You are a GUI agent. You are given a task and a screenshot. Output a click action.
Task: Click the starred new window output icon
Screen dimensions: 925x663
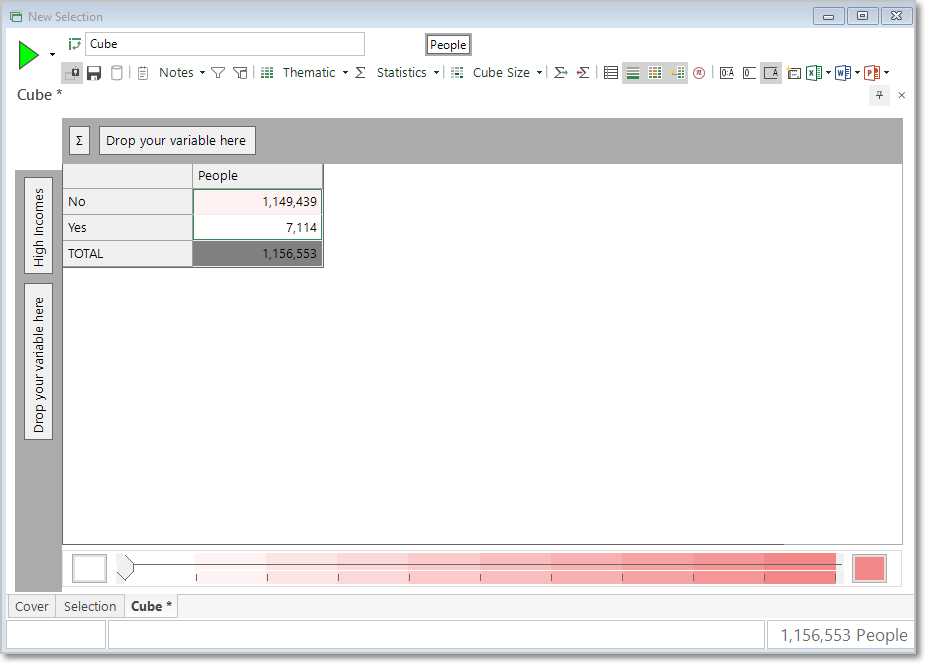click(793, 73)
